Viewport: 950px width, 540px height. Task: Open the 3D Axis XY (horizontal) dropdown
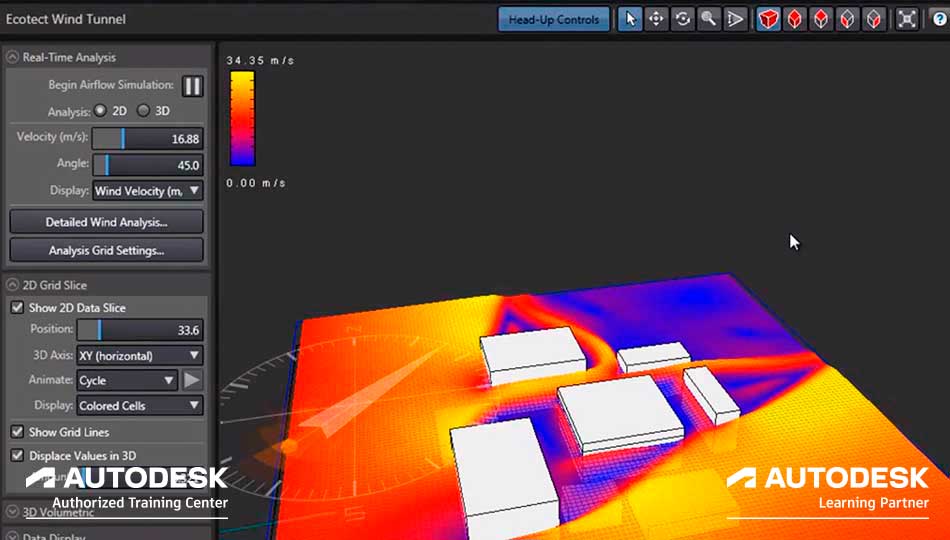(140, 355)
